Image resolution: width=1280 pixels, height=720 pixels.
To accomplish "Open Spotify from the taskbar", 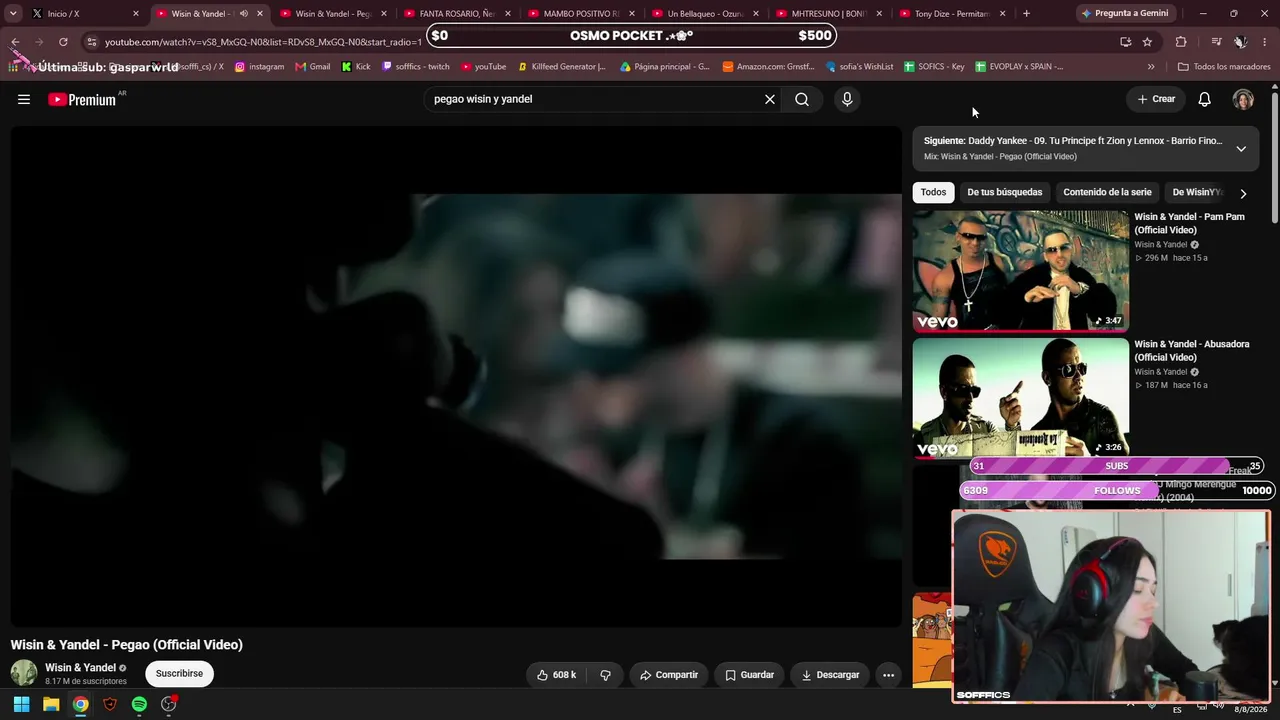I will (139, 704).
